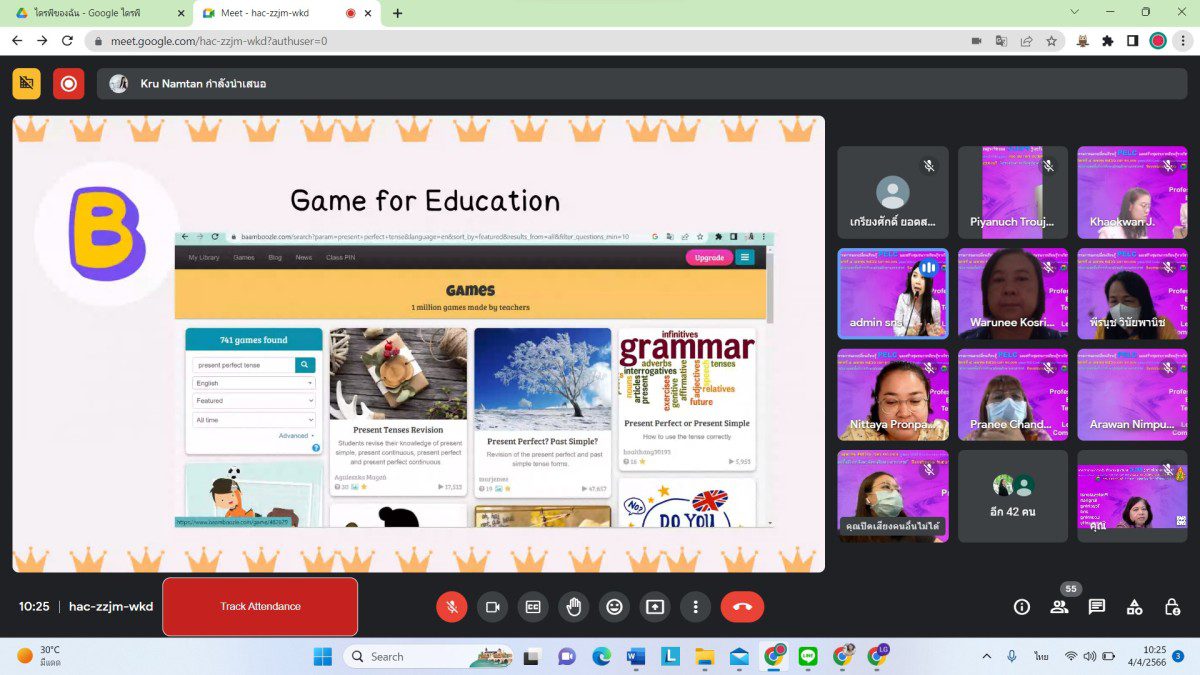
Task: Select เกรียงศักดิ์ participant tile
Action: tap(893, 192)
